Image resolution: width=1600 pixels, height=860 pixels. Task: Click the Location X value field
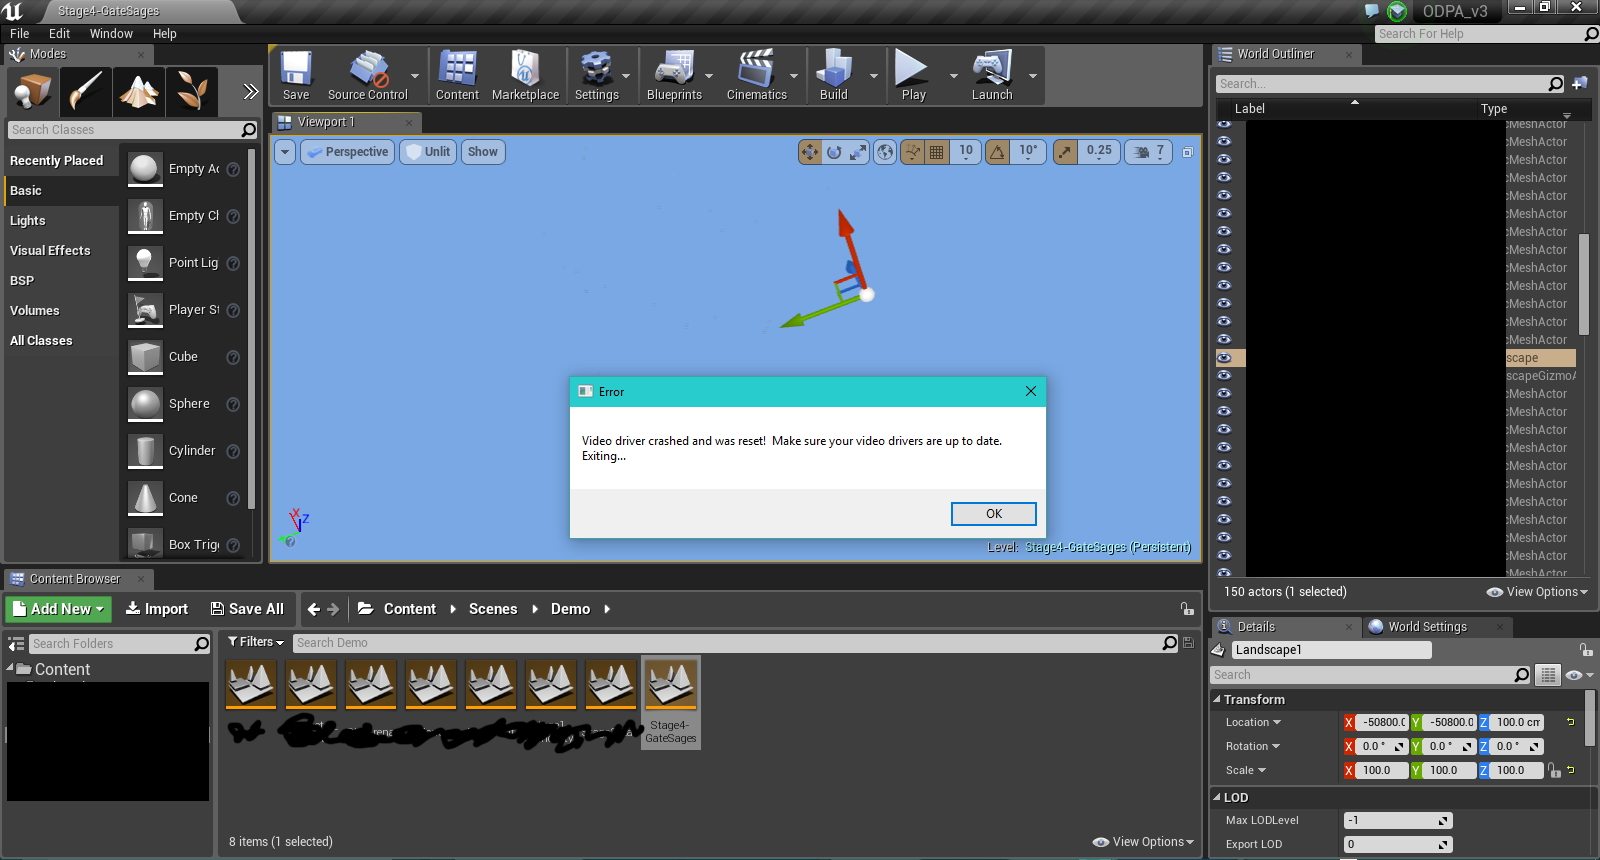pos(1383,722)
